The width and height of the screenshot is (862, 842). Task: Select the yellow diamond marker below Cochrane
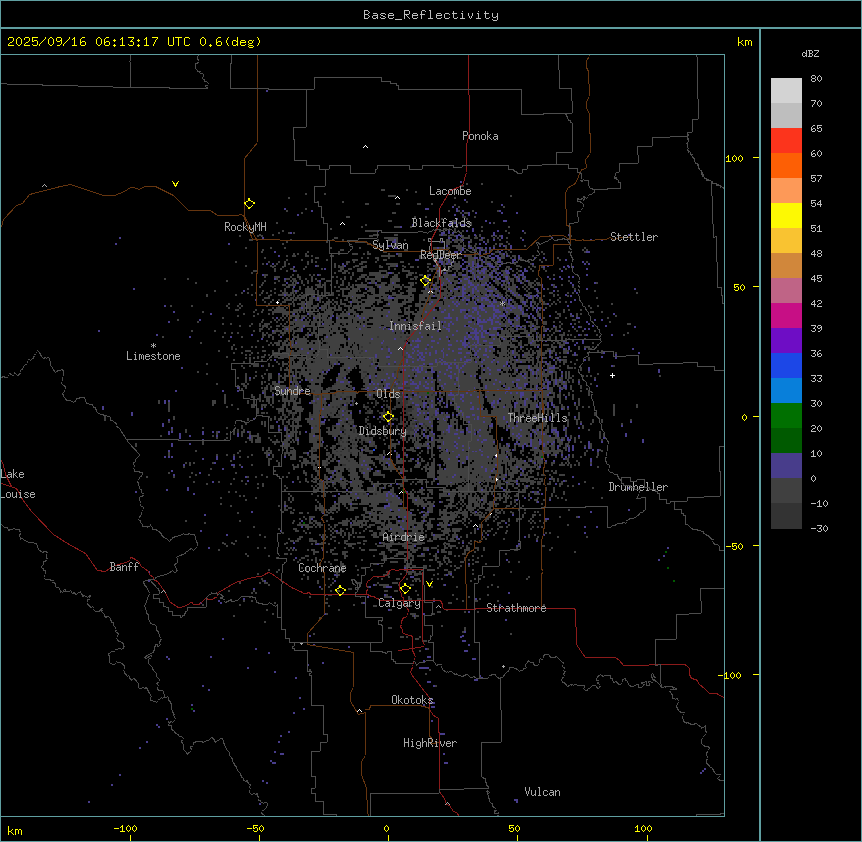(x=340, y=590)
